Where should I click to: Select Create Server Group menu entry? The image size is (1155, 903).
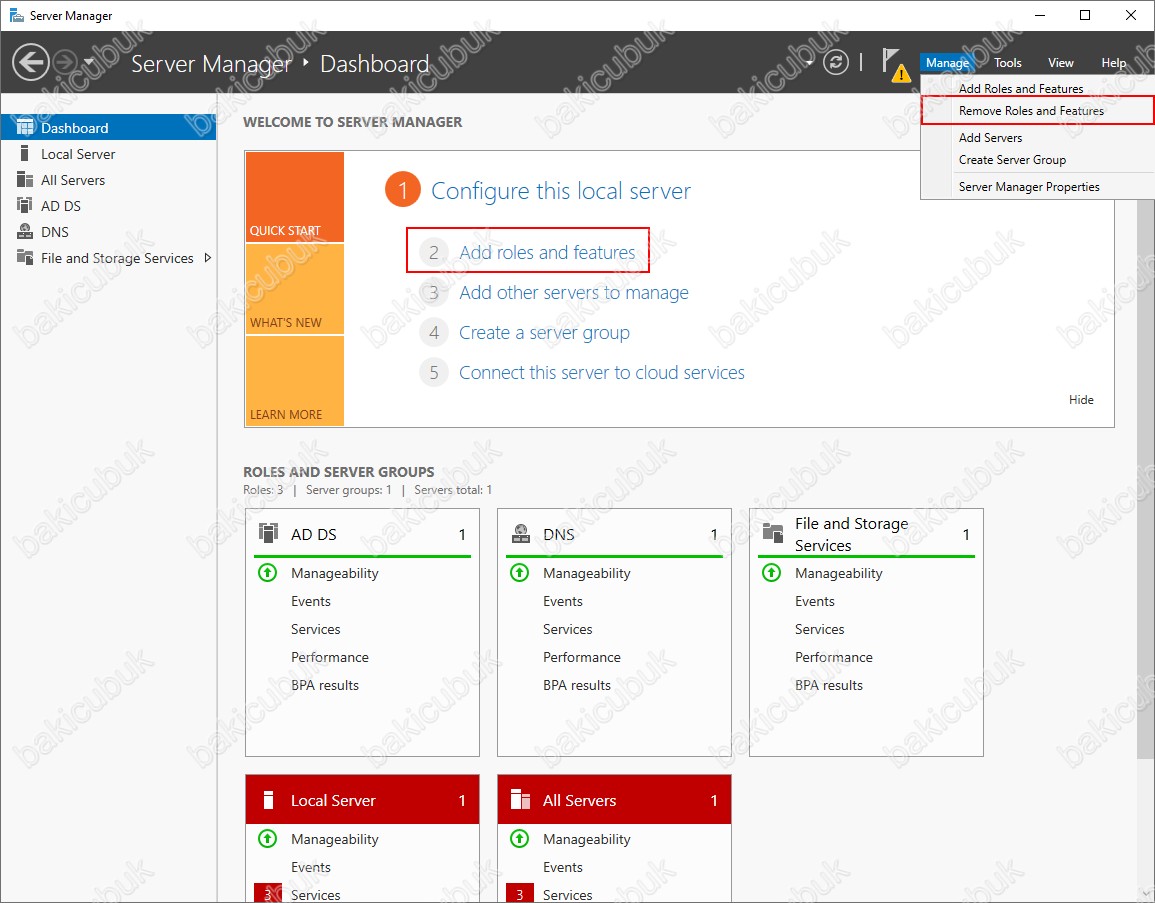pyautogui.click(x=1012, y=160)
